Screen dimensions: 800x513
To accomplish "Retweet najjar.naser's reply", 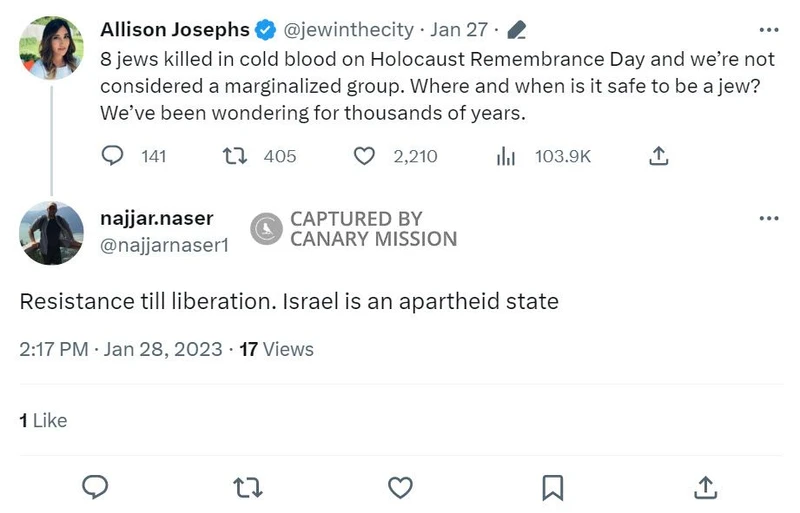I will [246, 487].
